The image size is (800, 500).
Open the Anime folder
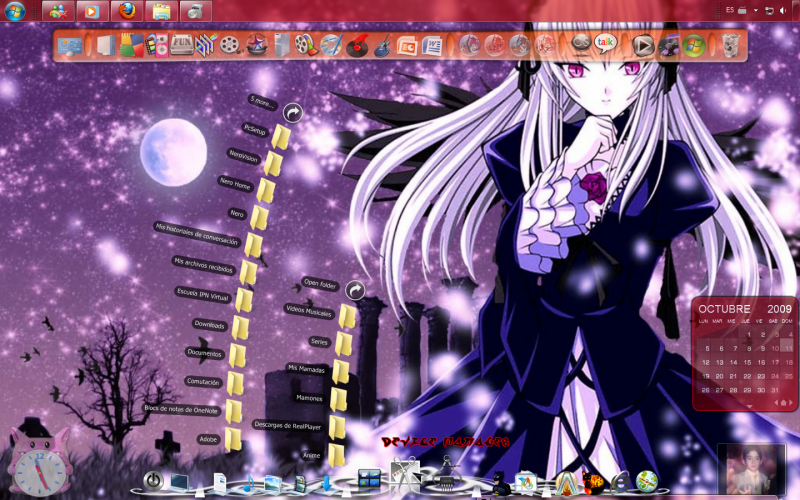[x=336, y=455]
